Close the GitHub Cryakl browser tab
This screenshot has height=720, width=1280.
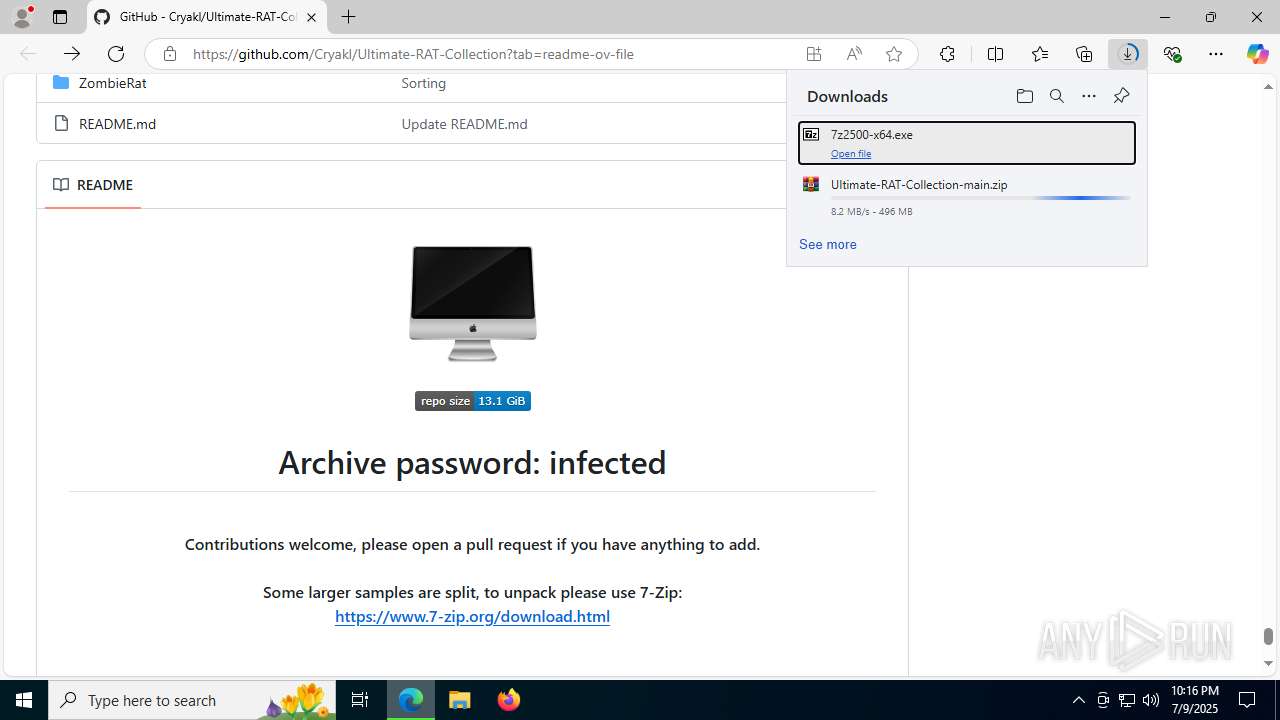point(311,17)
